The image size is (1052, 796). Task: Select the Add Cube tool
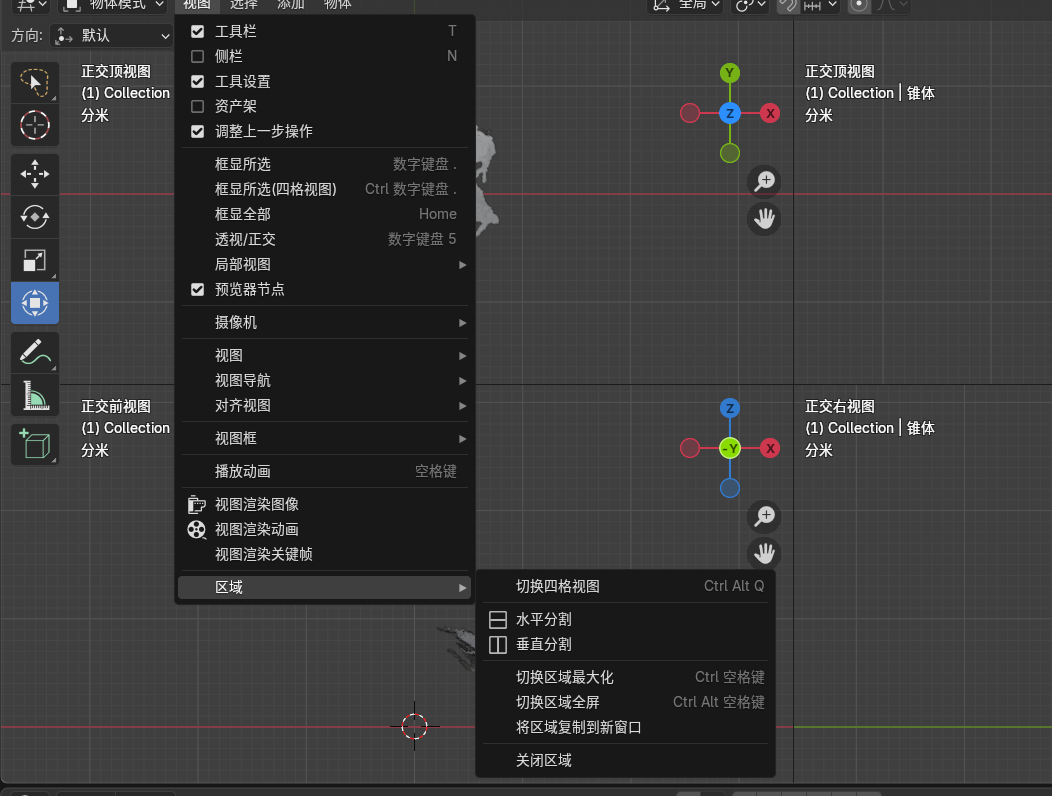[35, 444]
